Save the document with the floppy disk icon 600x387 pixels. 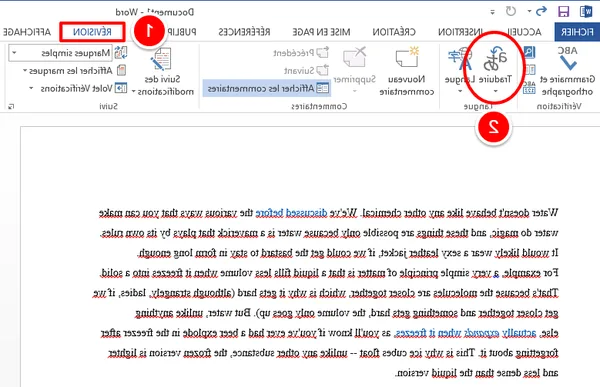point(563,11)
